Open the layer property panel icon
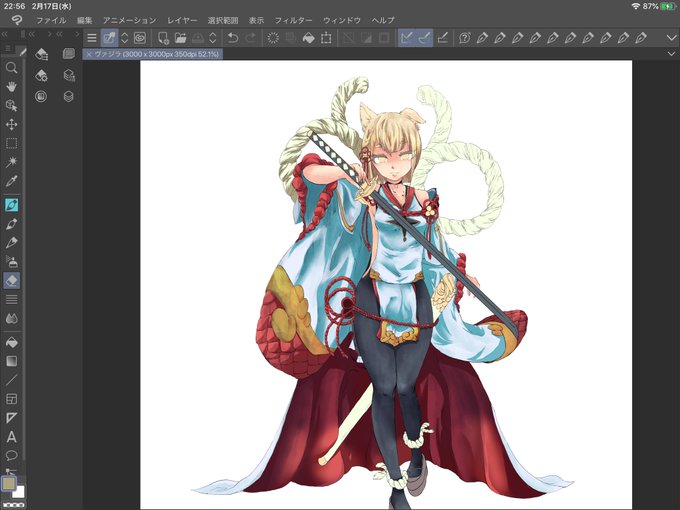This screenshot has width=680, height=510. click(69, 54)
